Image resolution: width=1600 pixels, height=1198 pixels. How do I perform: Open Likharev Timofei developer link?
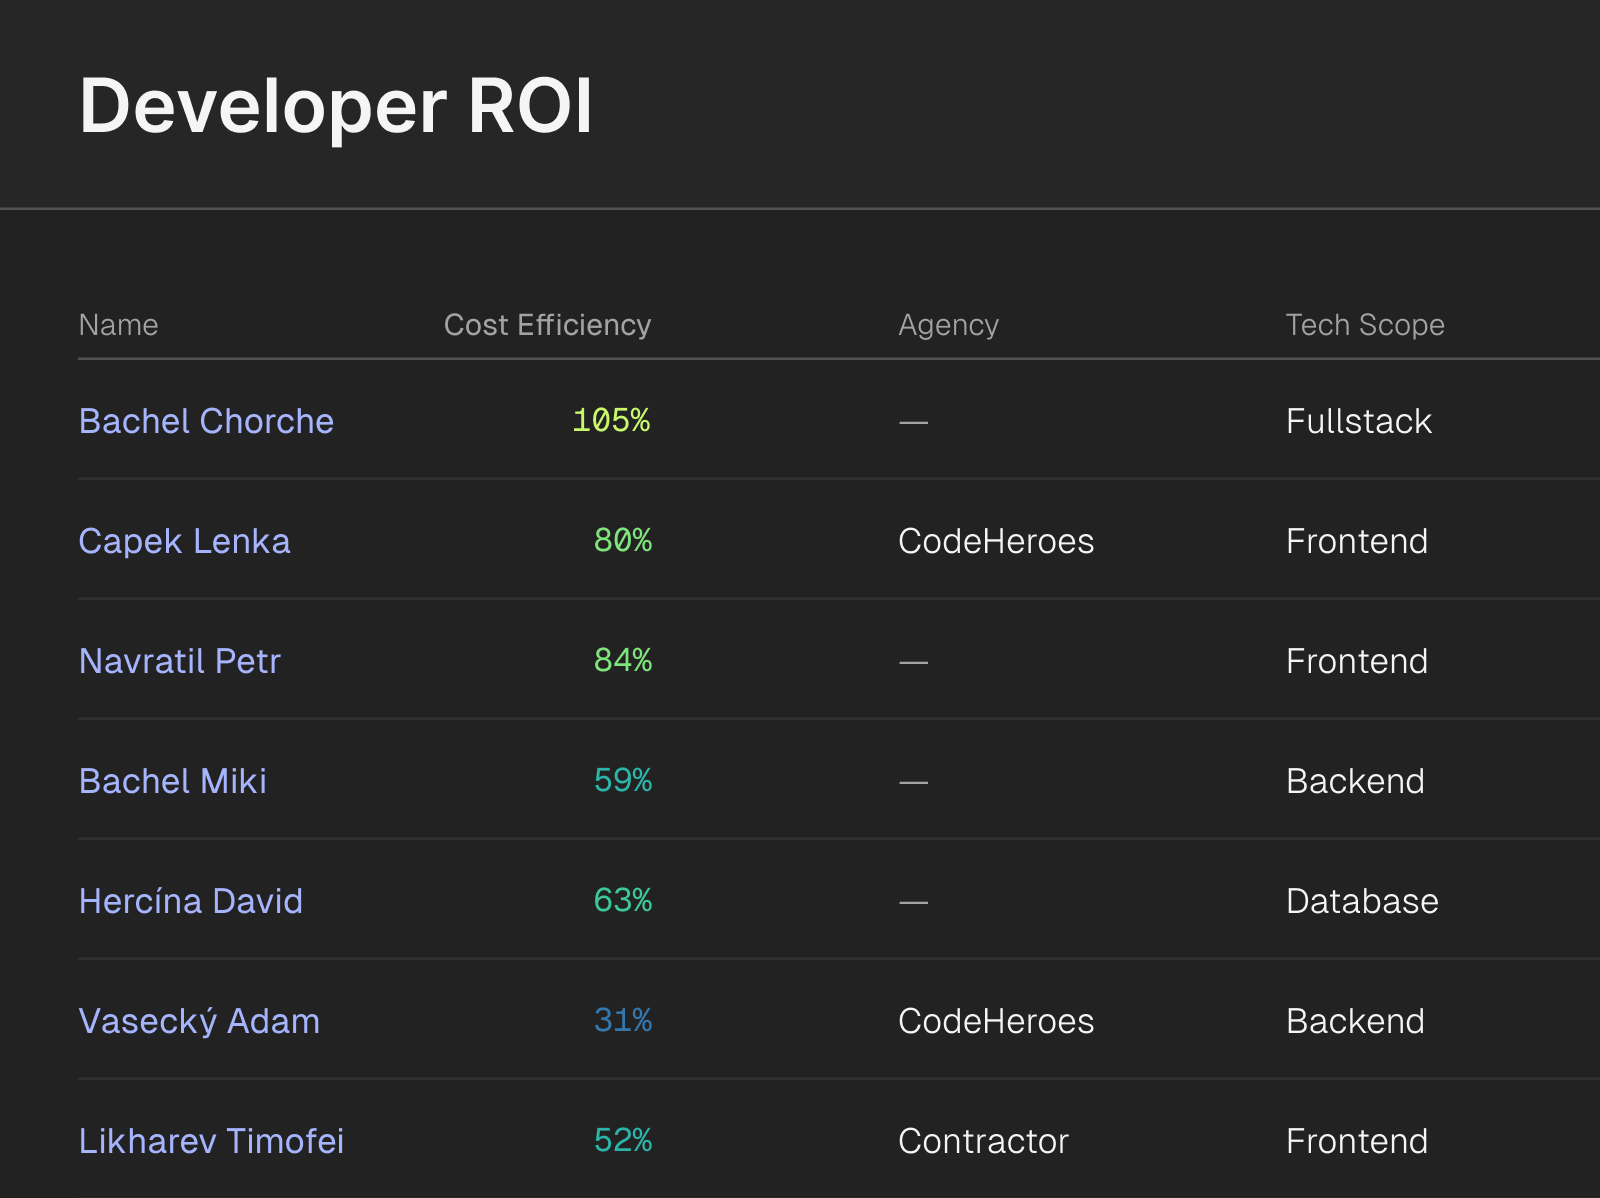(x=211, y=1141)
